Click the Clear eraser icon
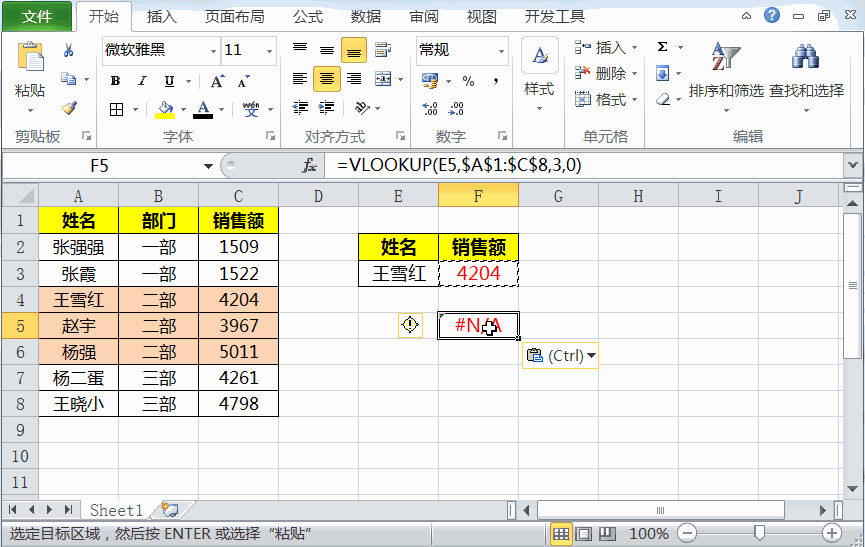The height and width of the screenshot is (547, 865). (x=663, y=99)
